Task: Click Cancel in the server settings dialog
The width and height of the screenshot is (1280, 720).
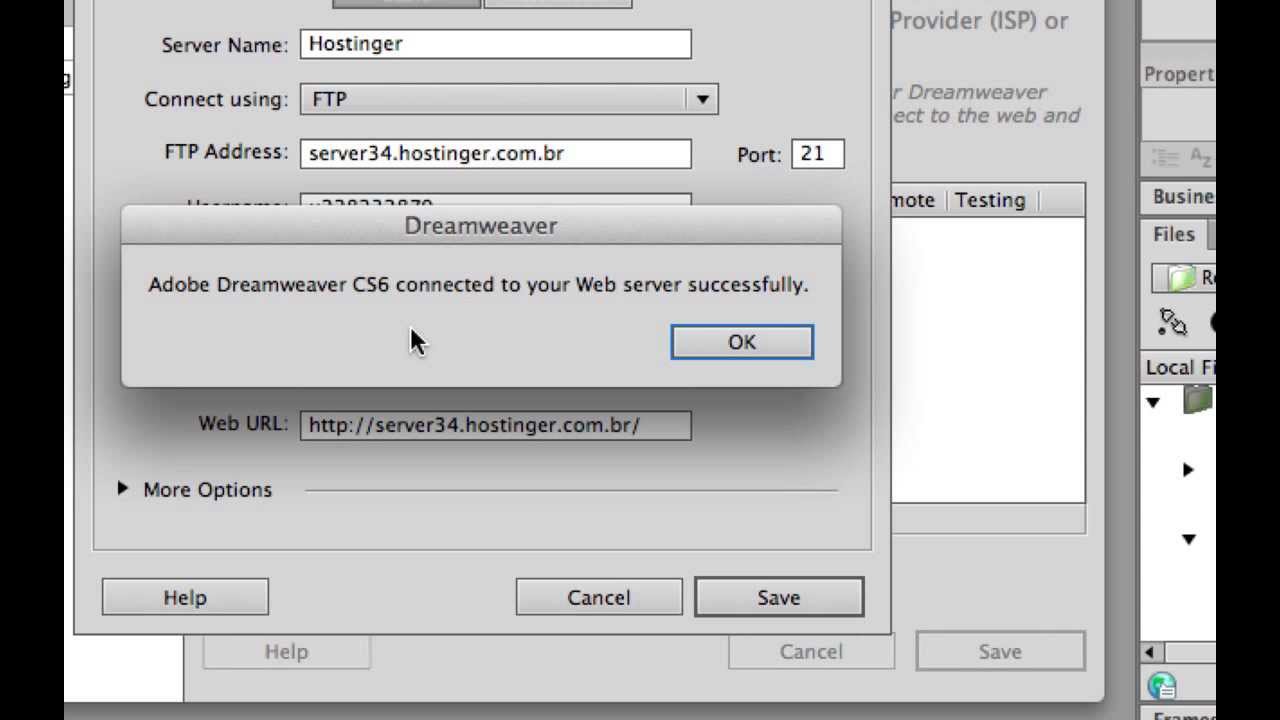Action: pos(599,597)
